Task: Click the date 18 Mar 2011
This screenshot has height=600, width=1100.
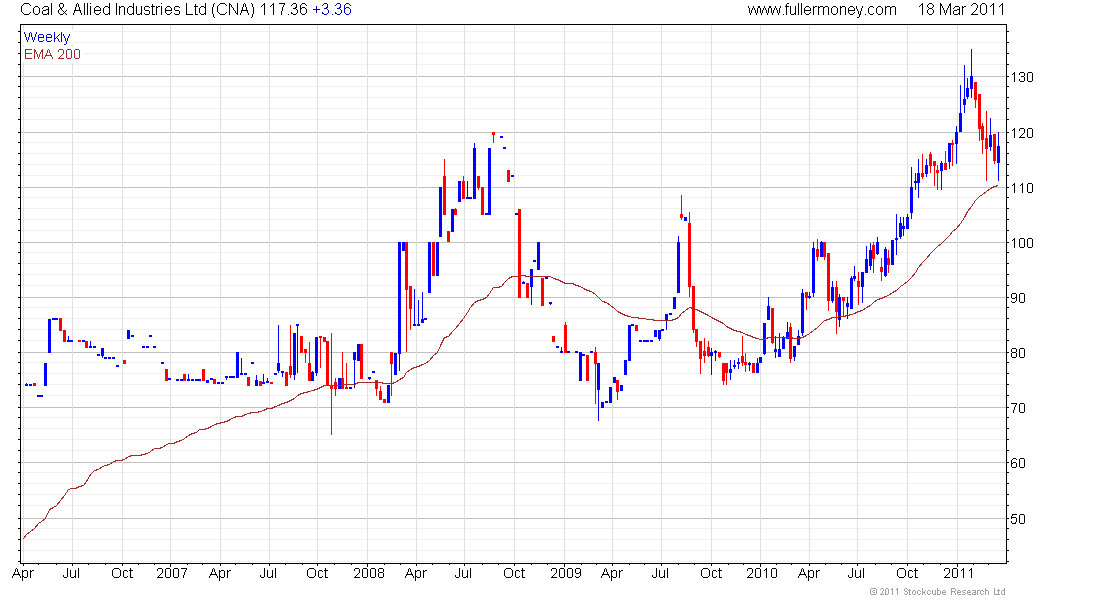Action: [x=961, y=10]
